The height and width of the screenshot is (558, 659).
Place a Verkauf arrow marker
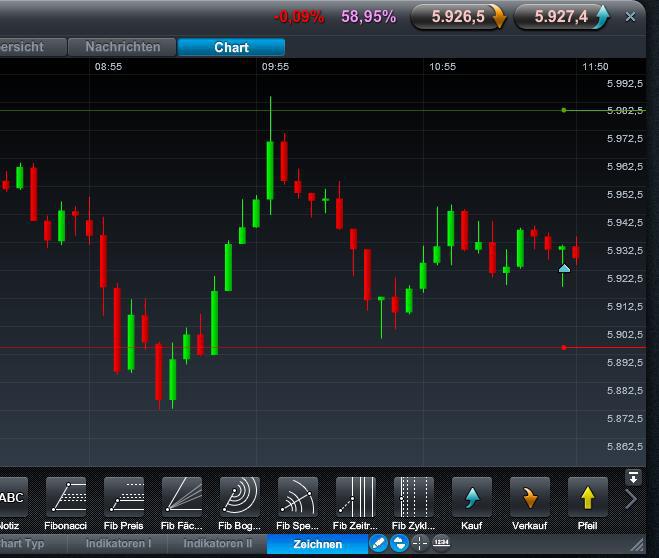[530, 497]
